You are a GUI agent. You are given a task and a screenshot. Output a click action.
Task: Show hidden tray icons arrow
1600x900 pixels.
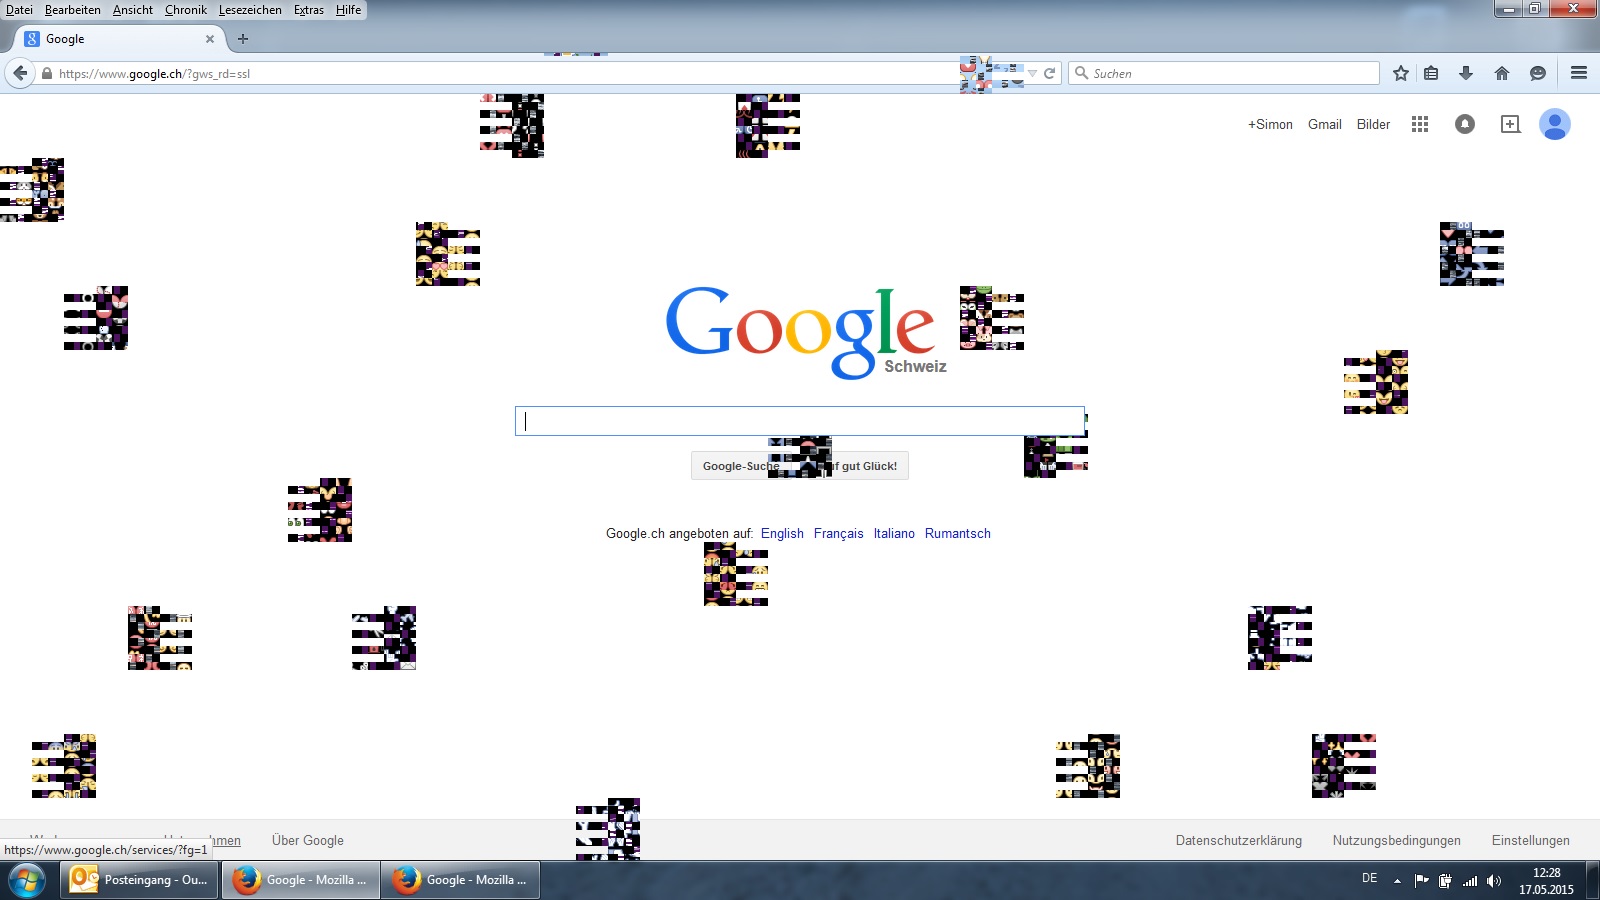click(1397, 881)
